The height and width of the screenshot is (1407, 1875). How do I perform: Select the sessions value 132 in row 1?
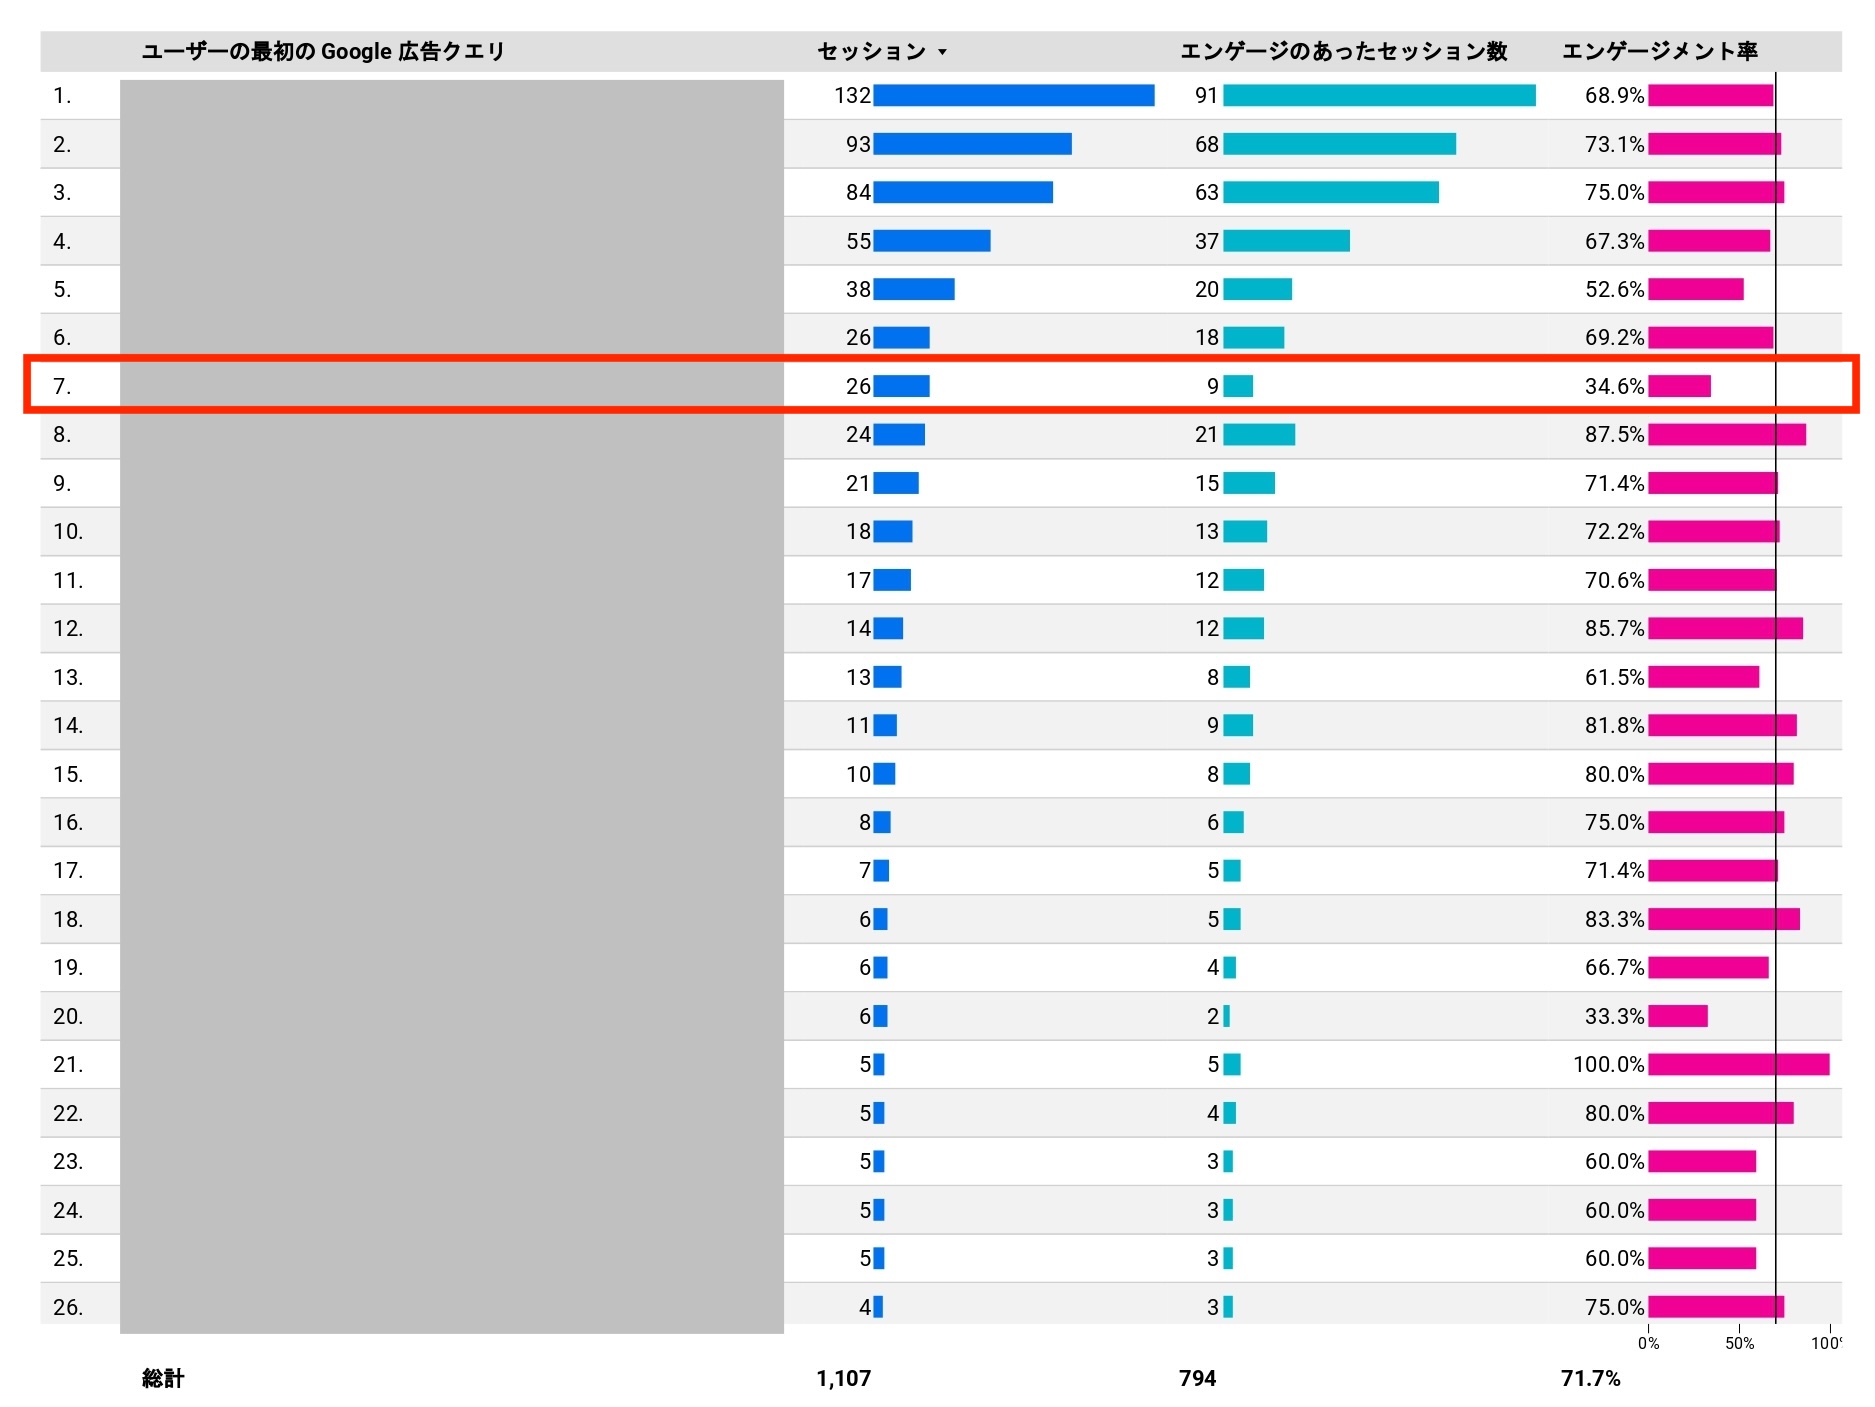[852, 96]
